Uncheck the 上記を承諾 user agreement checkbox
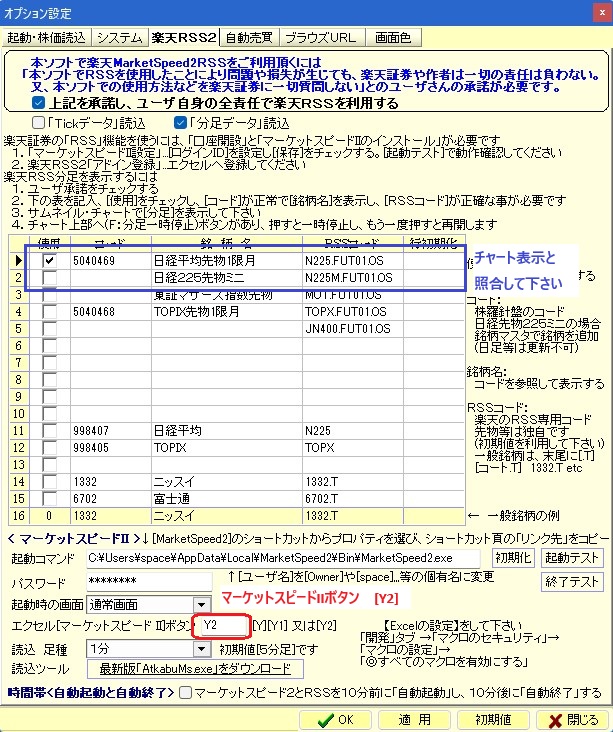Viewport: 613px width, 732px height. (x=38, y=102)
